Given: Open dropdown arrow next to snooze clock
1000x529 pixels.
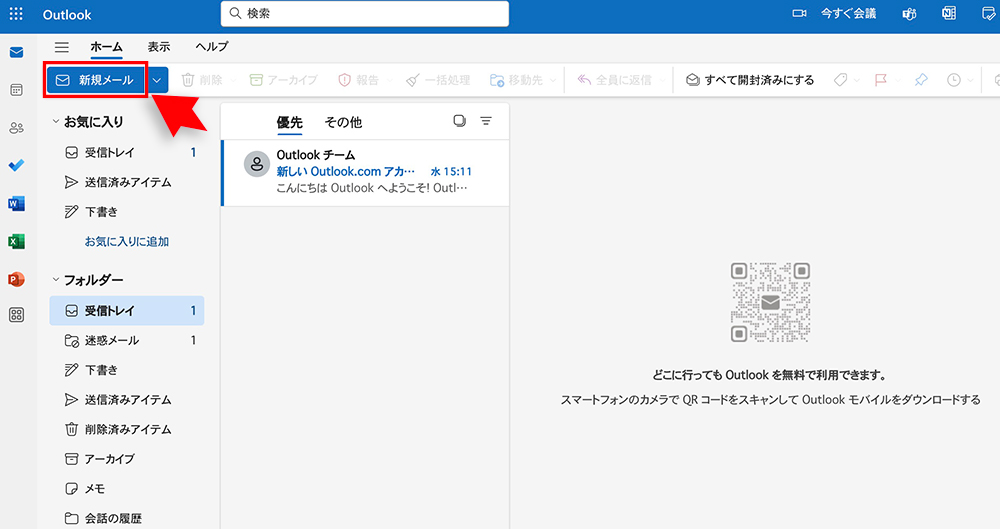Looking at the screenshot, I should pos(970,80).
